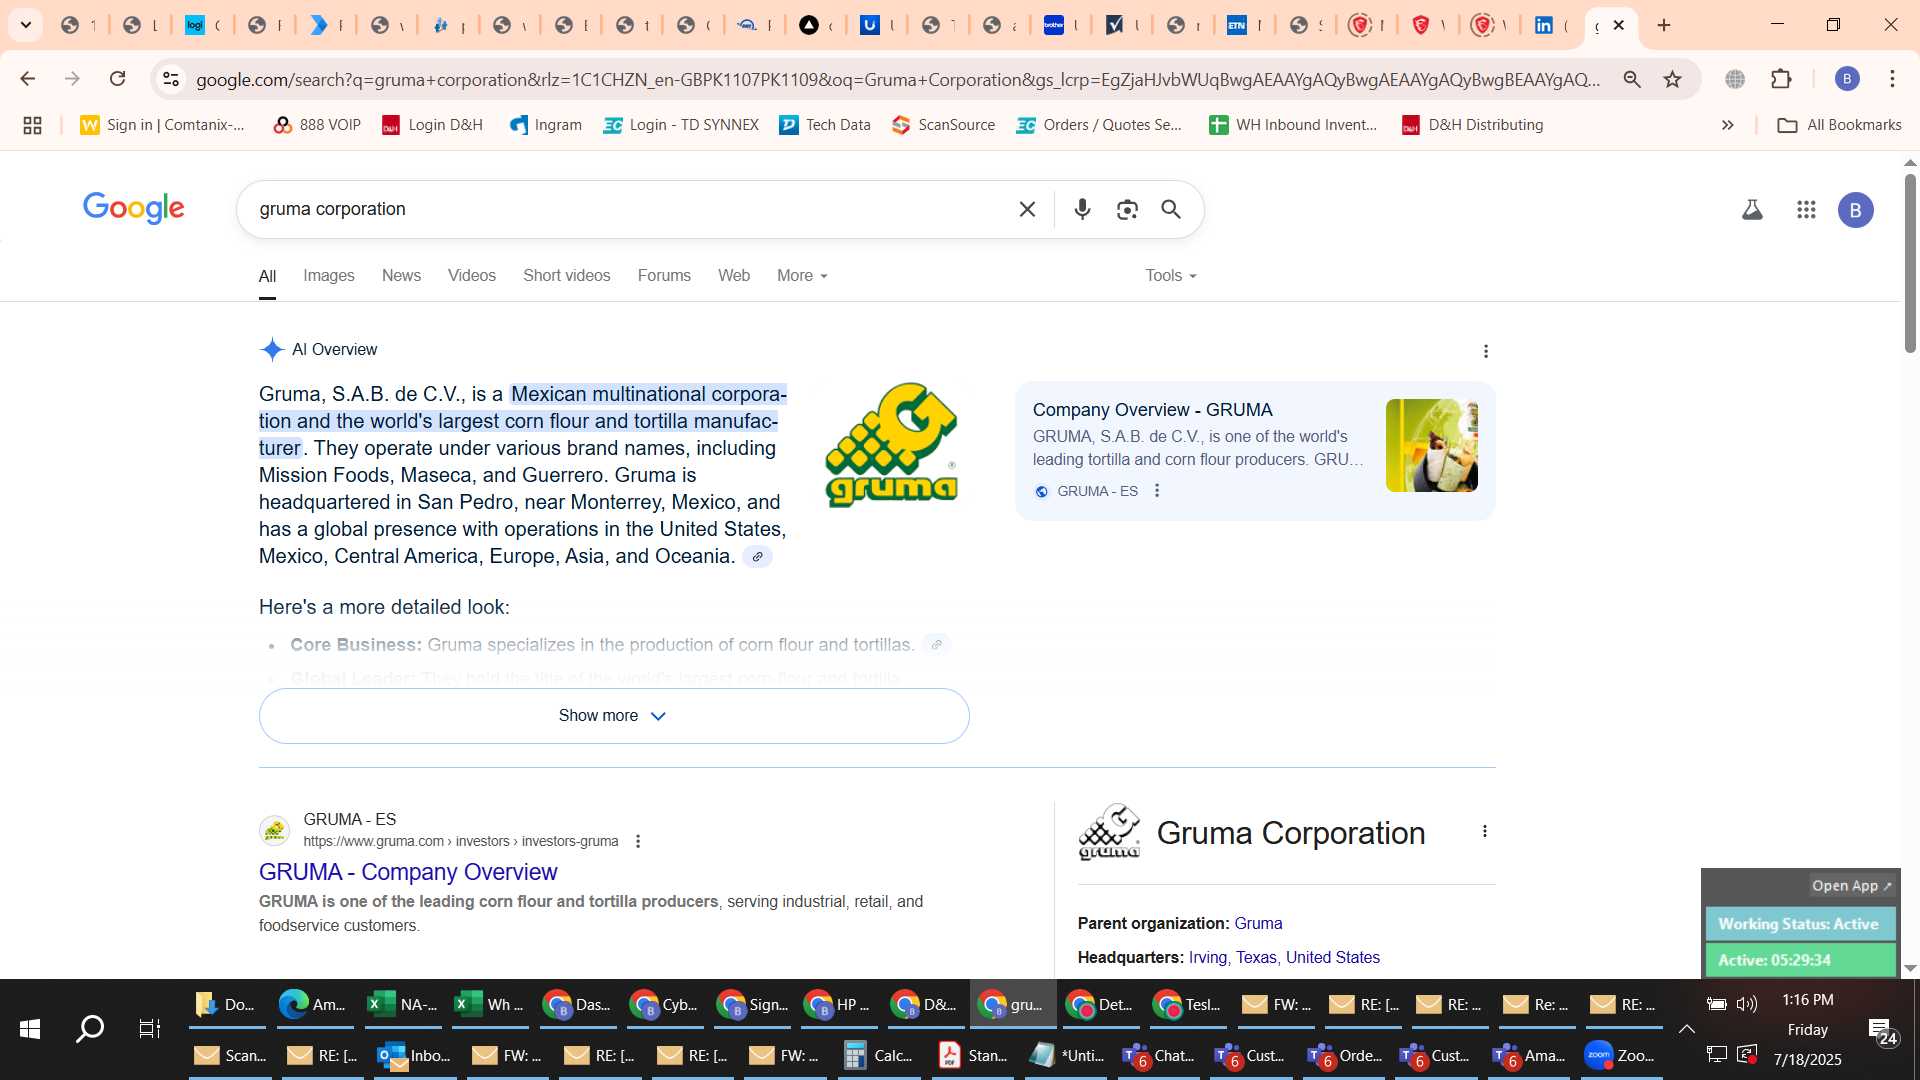The image size is (1920, 1080).
Task: Open Chrome profile B button
Action: [x=1847, y=79]
